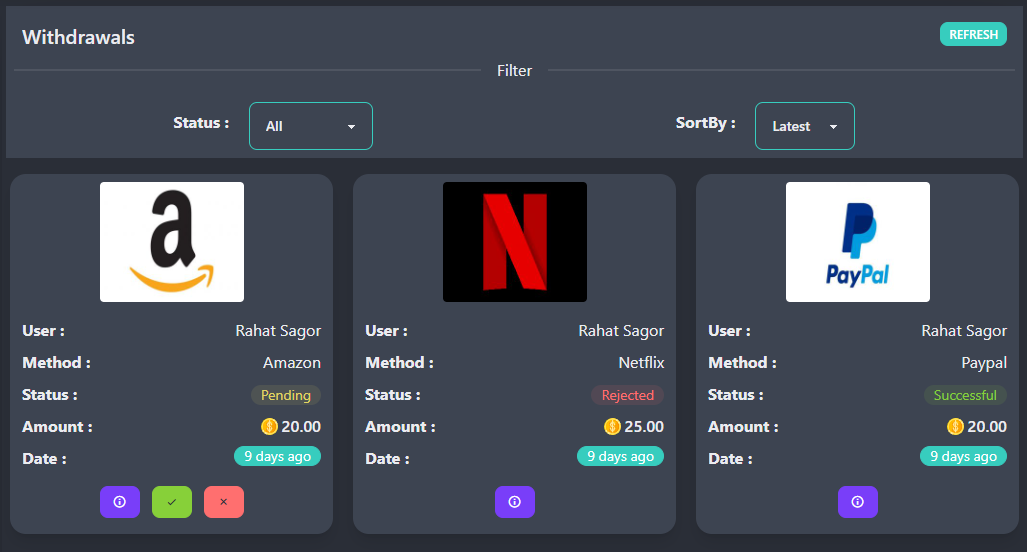The width and height of the screenshot is (1027, 552).
Task: Click the PayPal logo thumbnail
Action: 858,242
